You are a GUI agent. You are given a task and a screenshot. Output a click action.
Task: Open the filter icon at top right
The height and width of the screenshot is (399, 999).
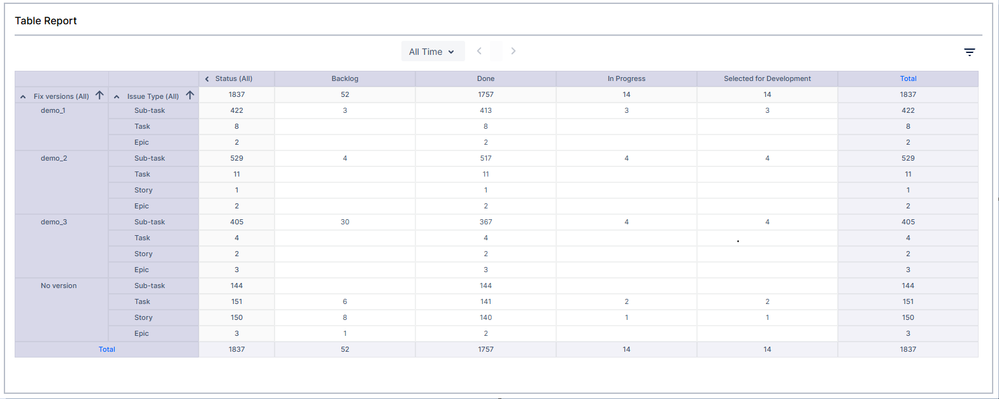(969, 52)
